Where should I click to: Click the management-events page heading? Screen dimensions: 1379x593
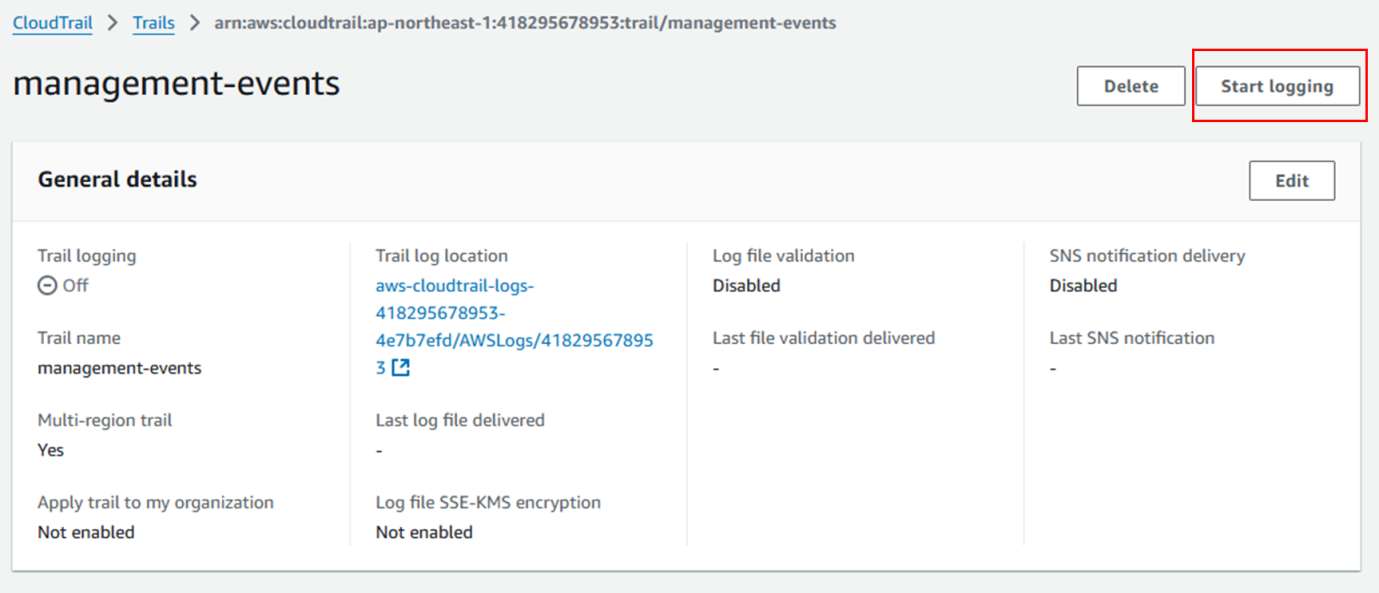[x=176, y=83]
